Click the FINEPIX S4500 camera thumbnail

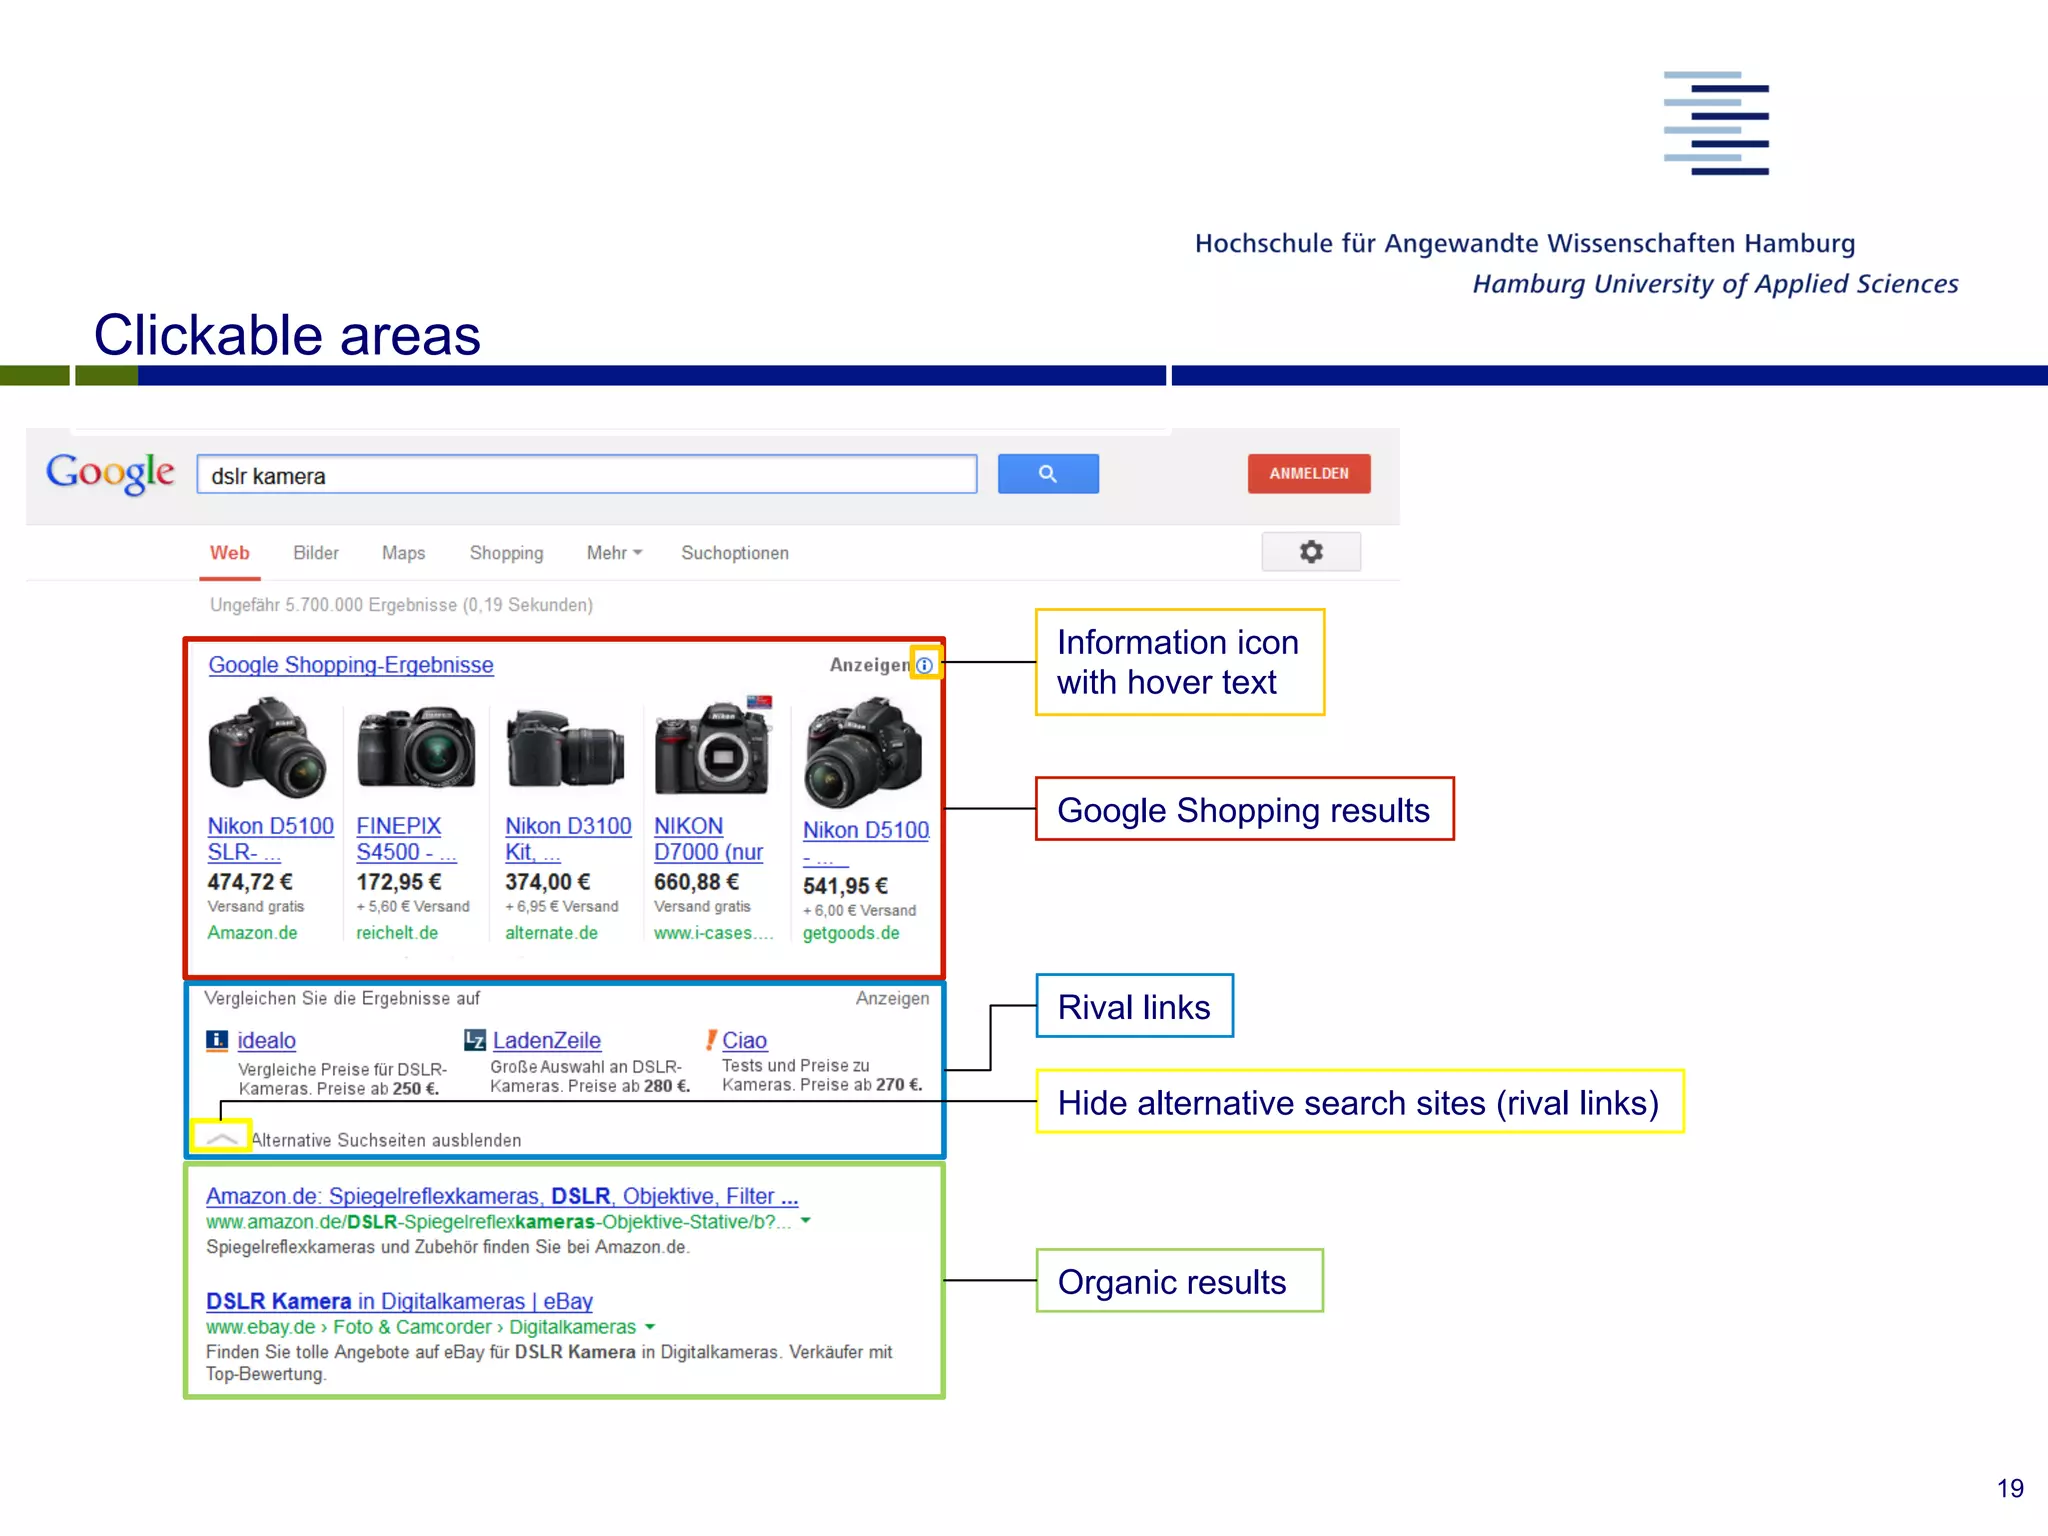coord(416,746)
